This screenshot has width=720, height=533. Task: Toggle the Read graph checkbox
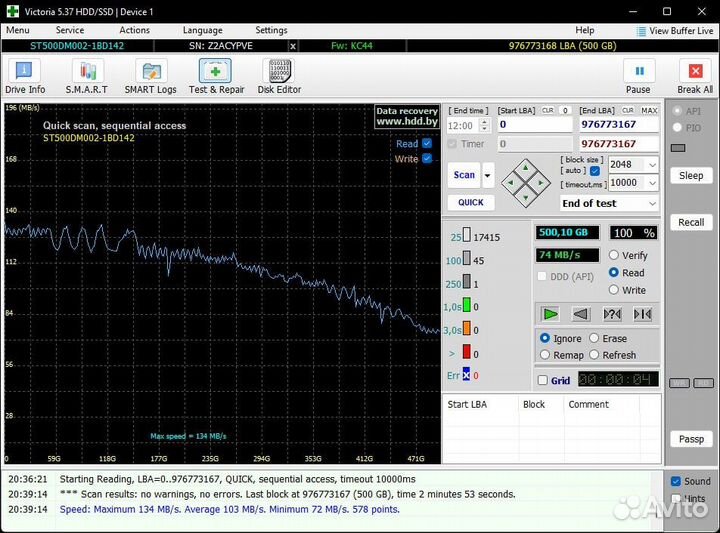point(427,143)
